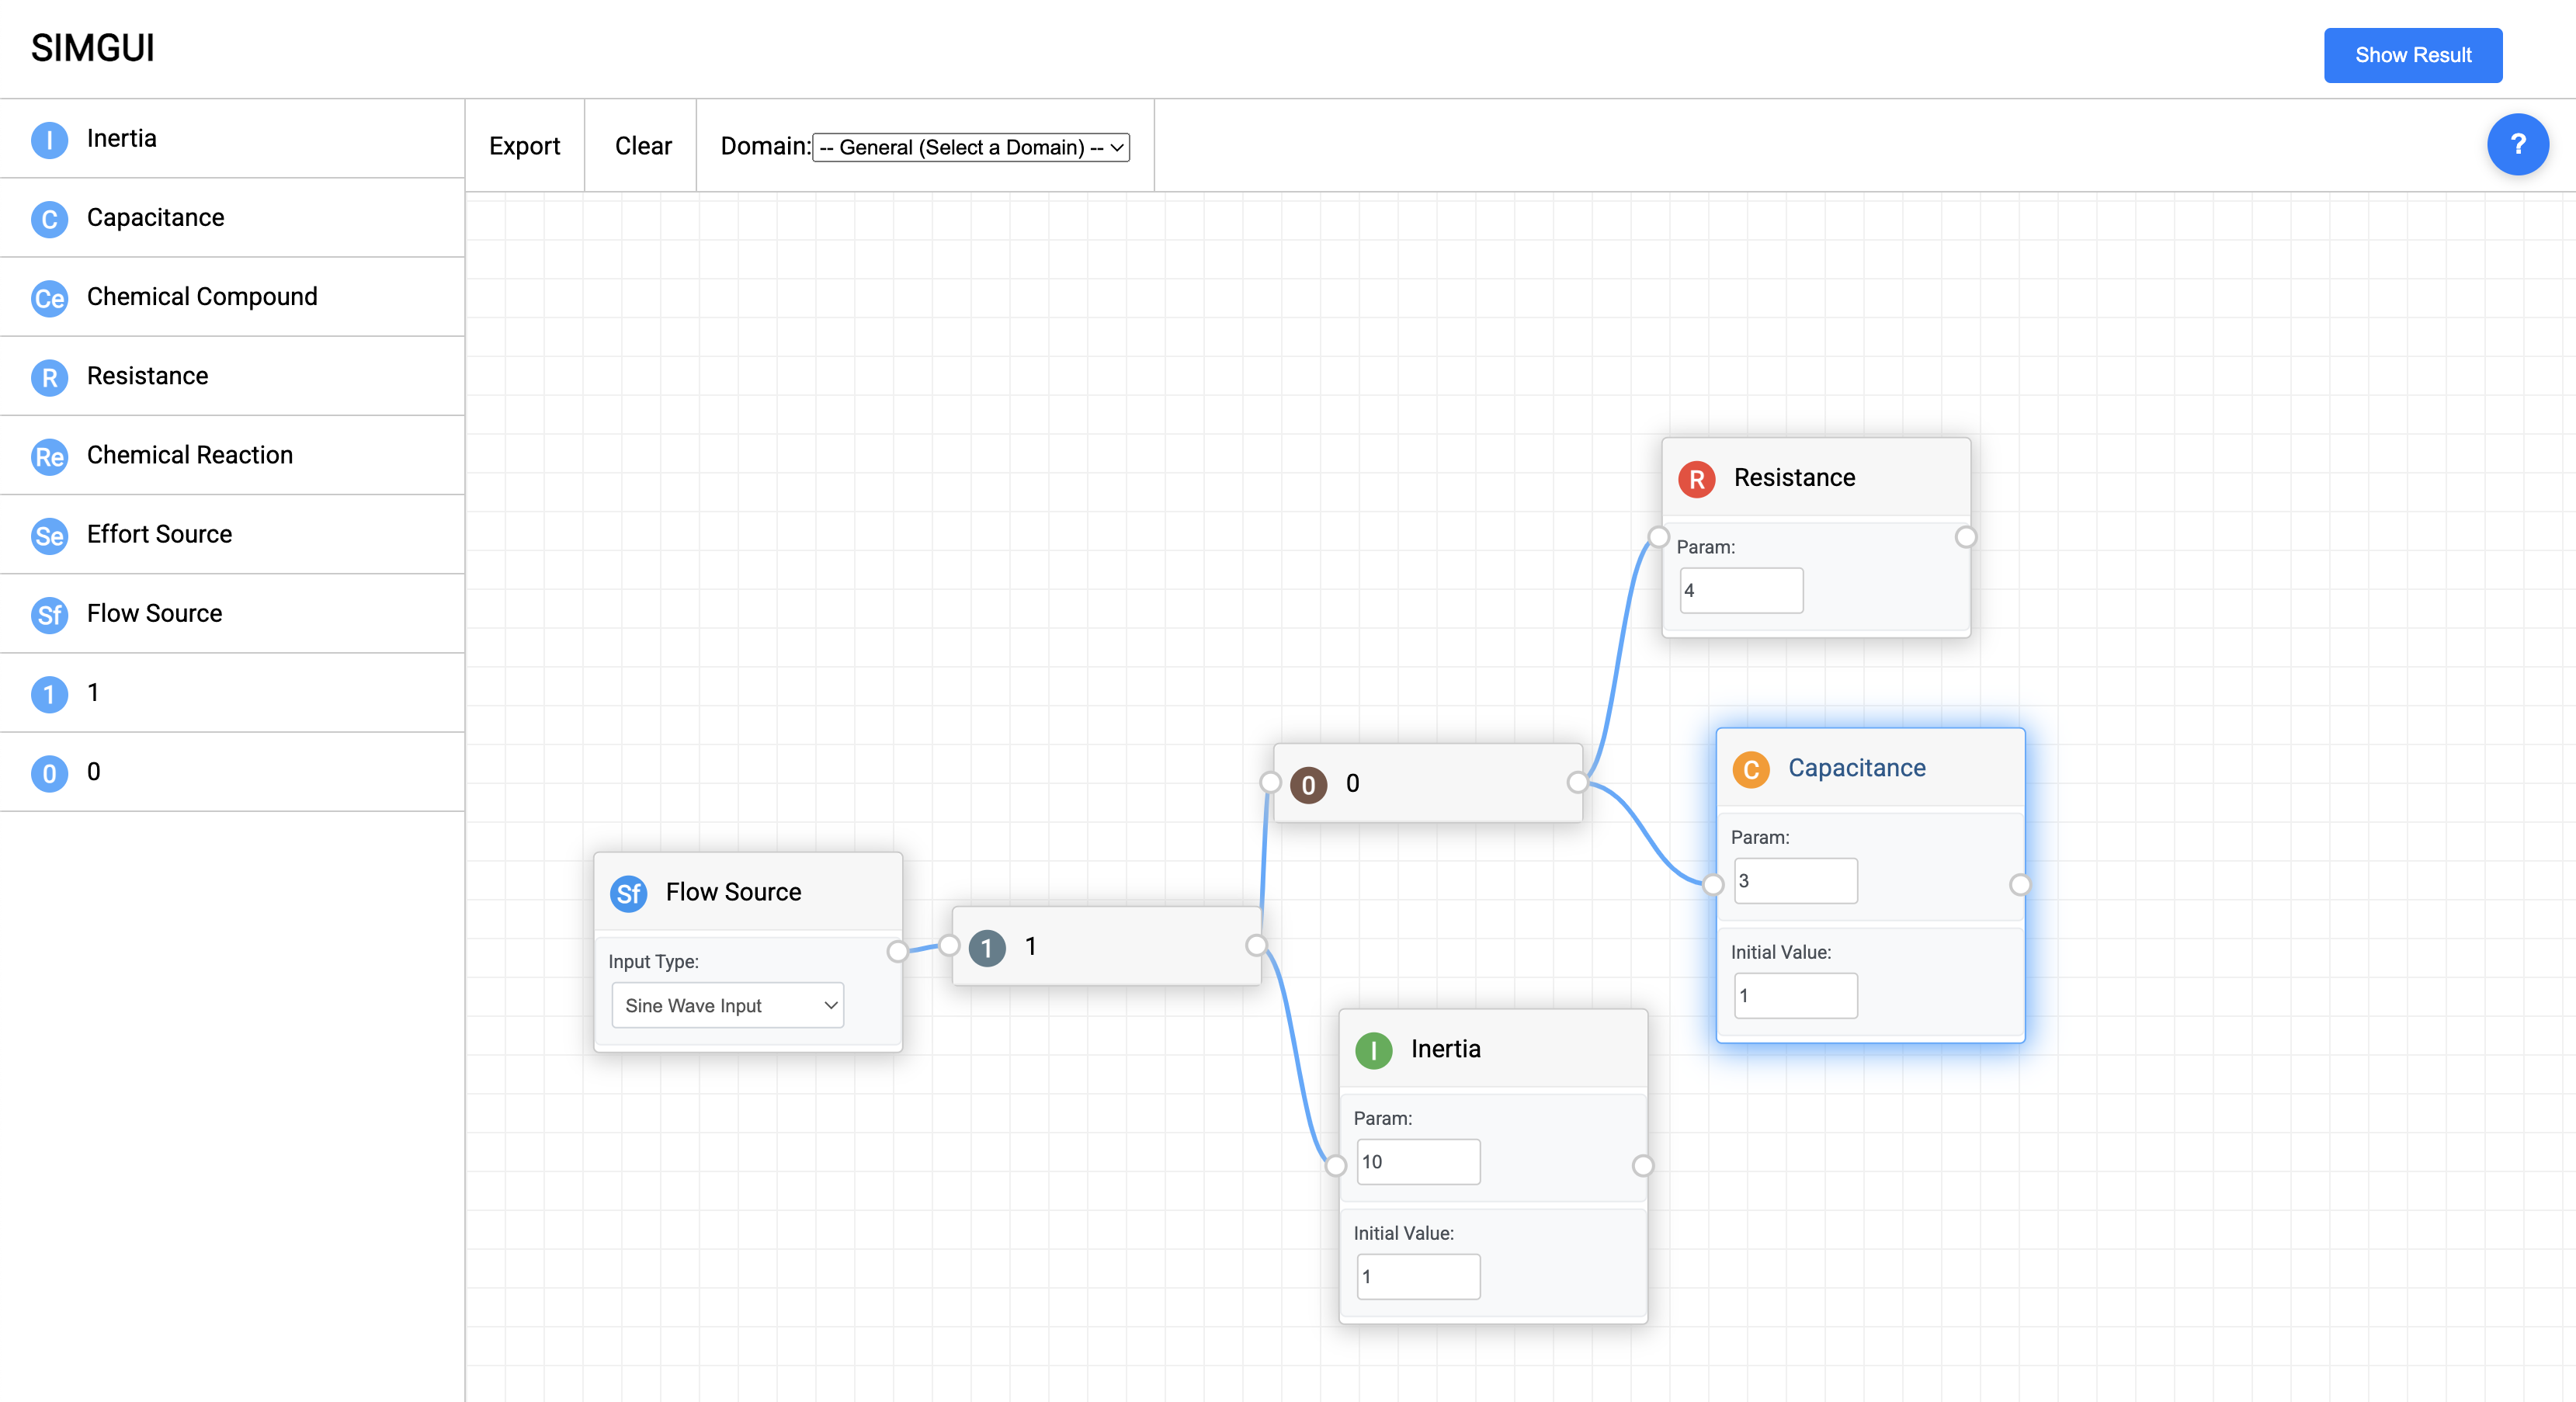Click the Resistance Param input field
Image resolution: width=2576 pixels, height=1402 pixels.
point(1741,591)
